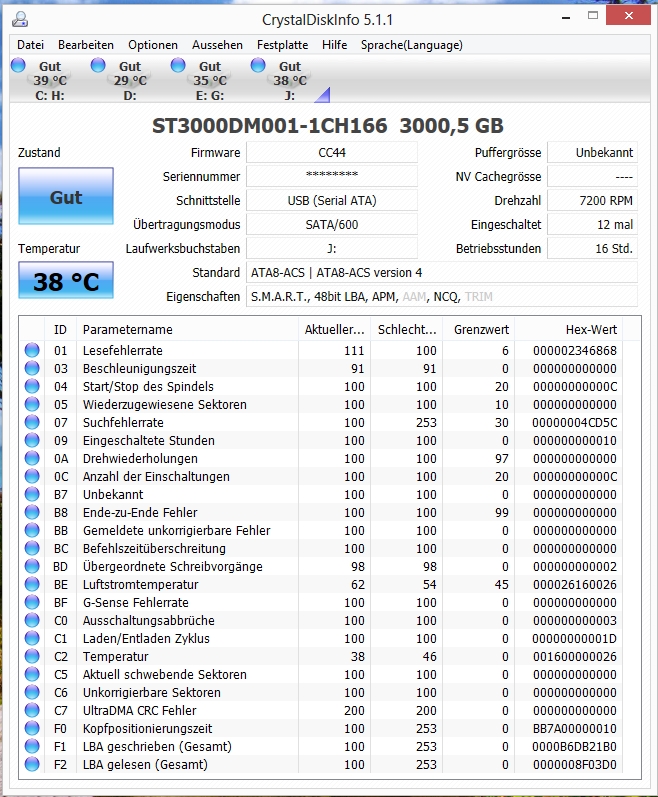Click the Hex-Wert column header
Image resolution: width=658 pixels, height=797 pixels.
coord(569,329)
